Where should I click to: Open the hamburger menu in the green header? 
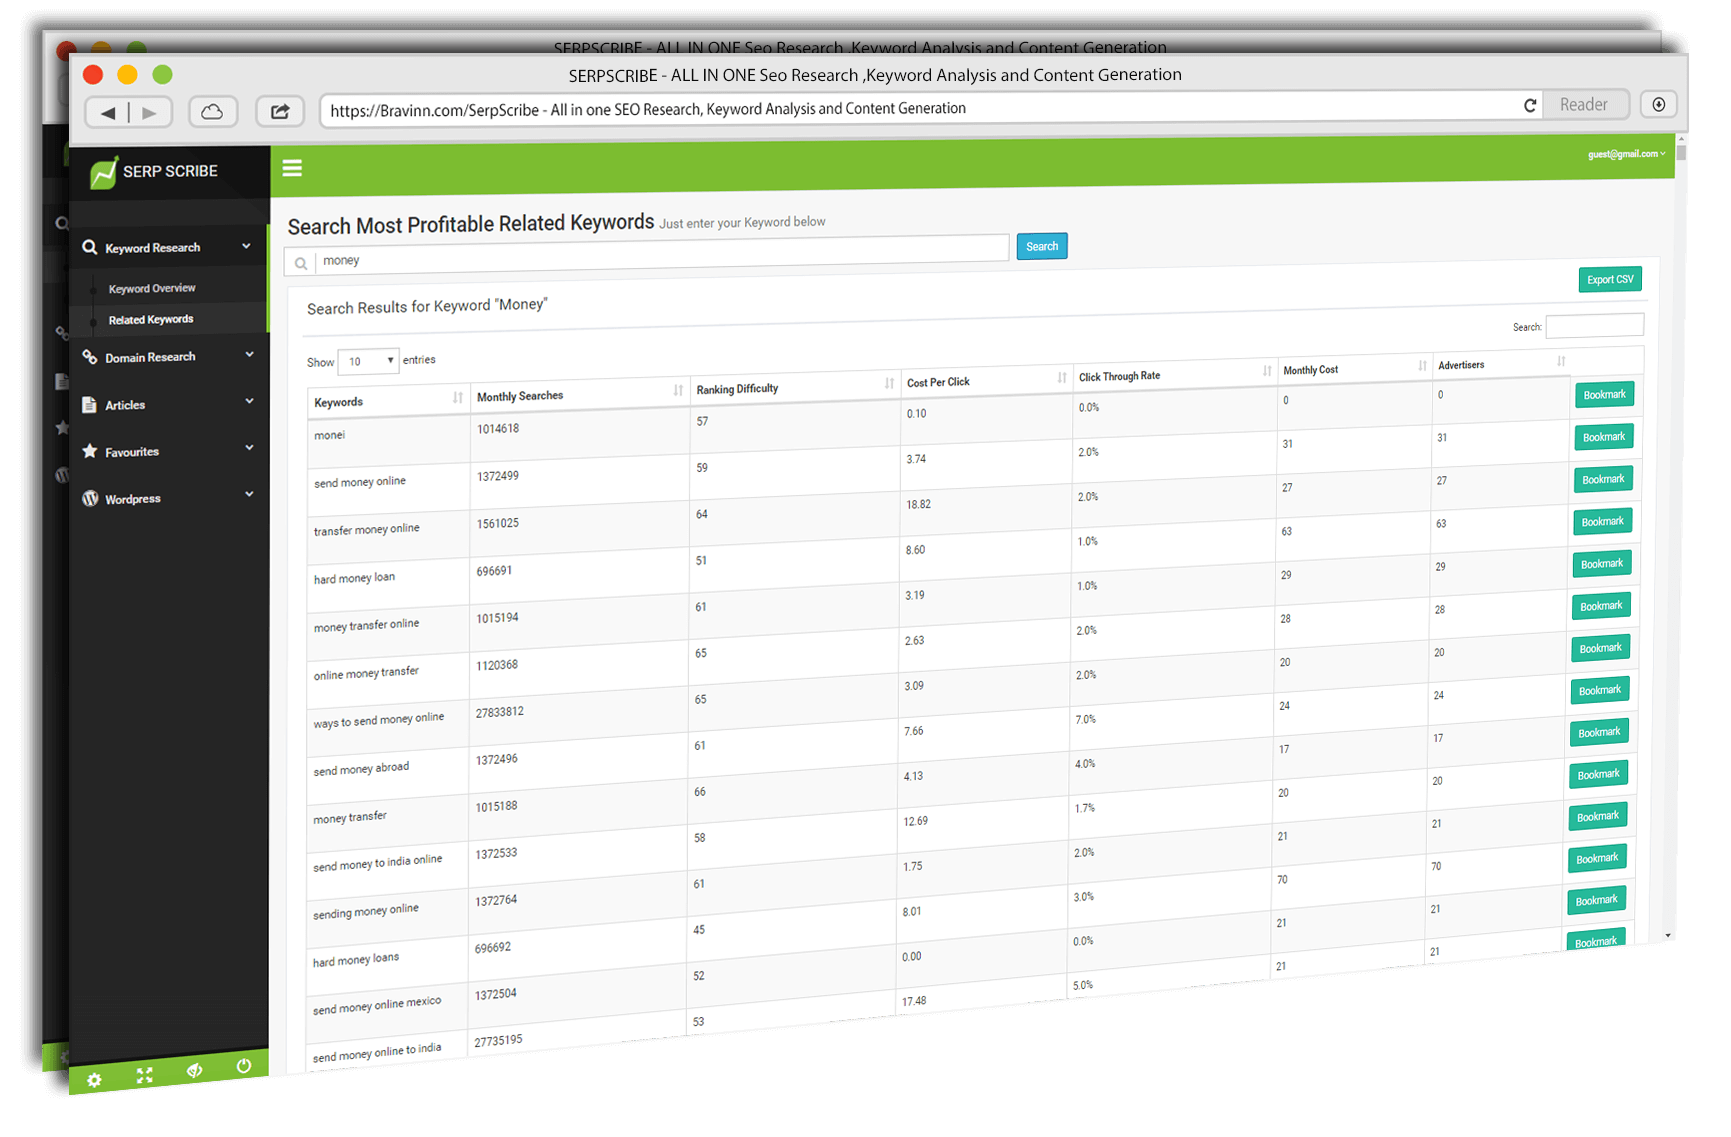pos(292,168)
